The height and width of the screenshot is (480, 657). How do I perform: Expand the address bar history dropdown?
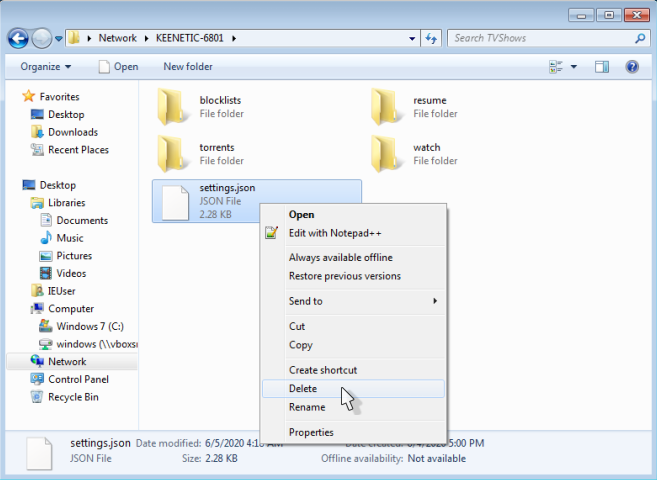(413, 39)
